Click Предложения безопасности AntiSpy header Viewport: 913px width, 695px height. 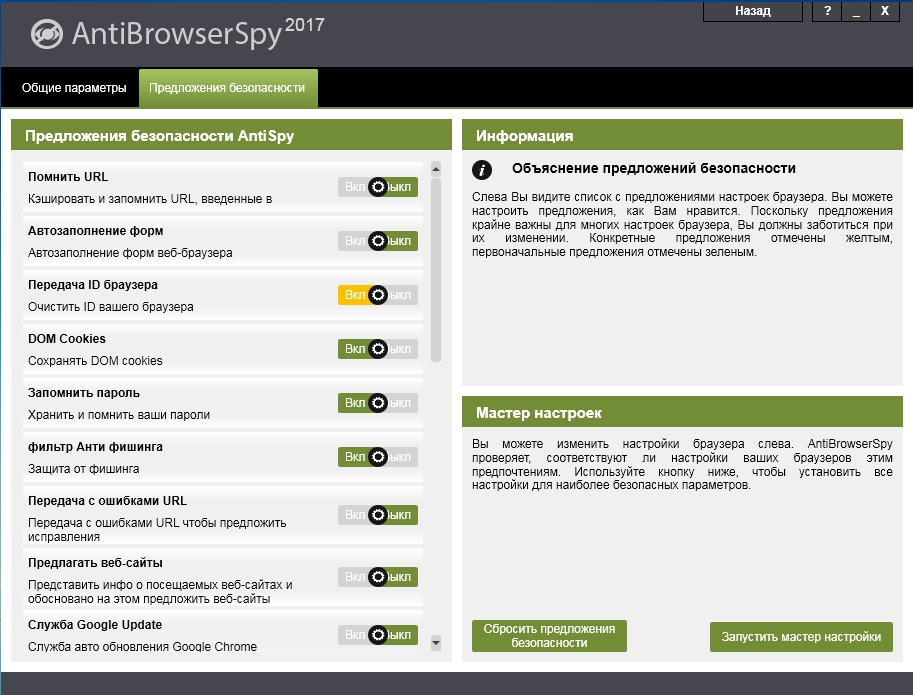point(231,135)
